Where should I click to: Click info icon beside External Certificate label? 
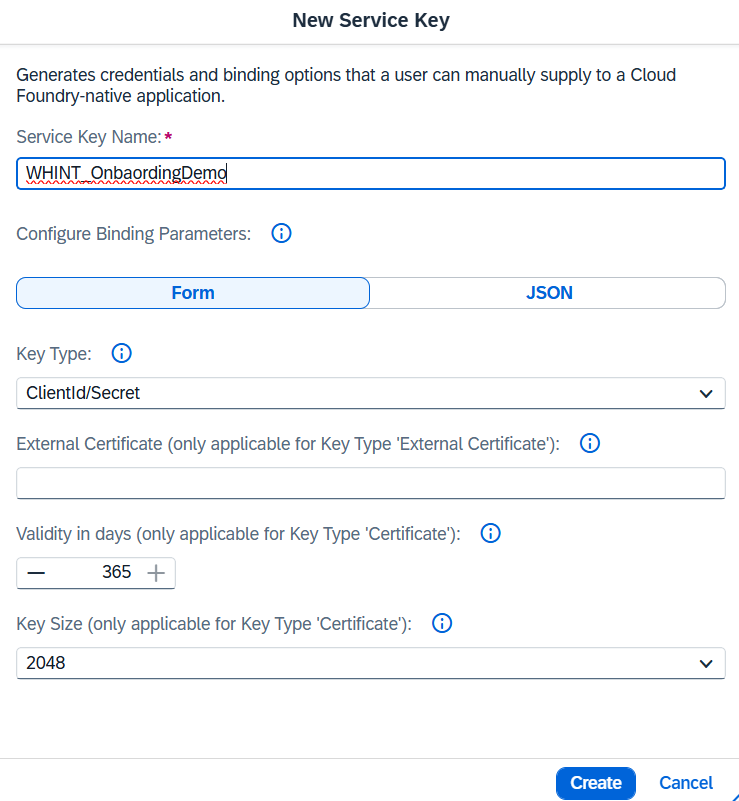click(590, 443)
